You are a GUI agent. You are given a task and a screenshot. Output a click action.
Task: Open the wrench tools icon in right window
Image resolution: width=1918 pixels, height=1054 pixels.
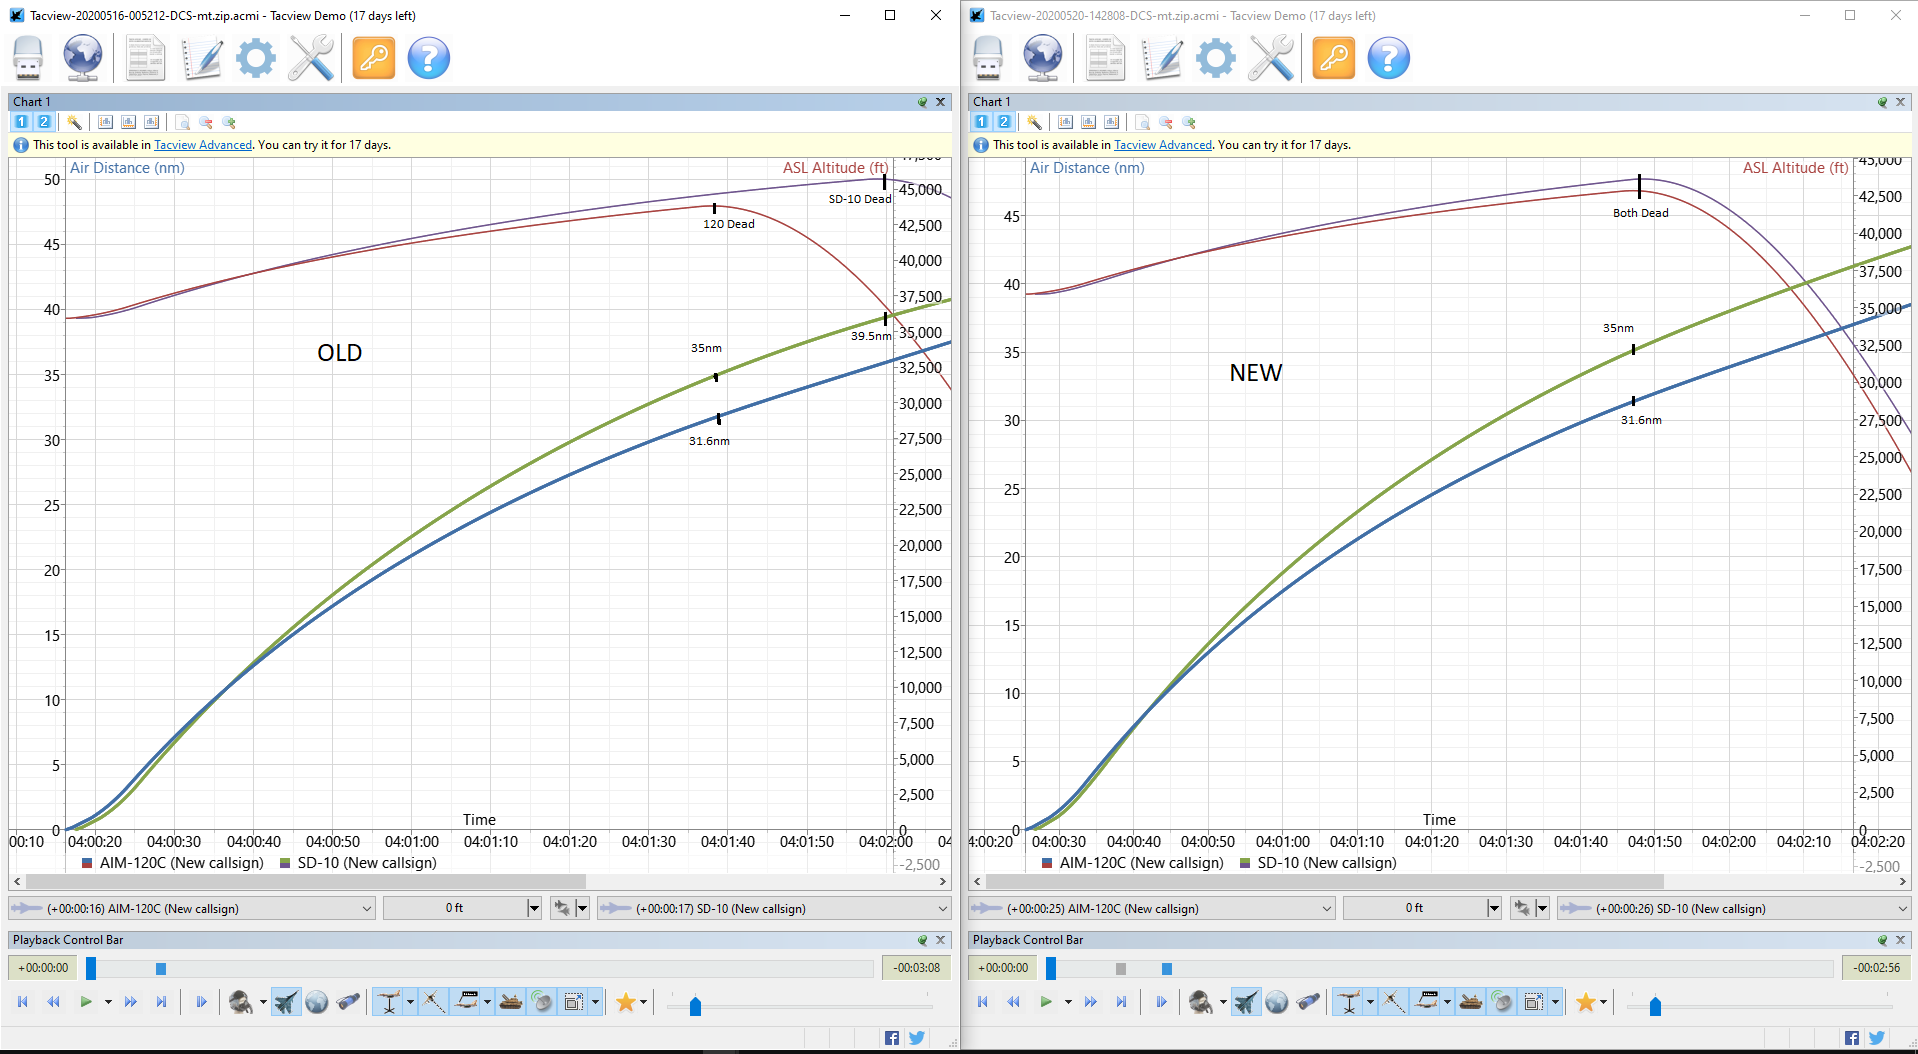click(x=1271, y=58)
